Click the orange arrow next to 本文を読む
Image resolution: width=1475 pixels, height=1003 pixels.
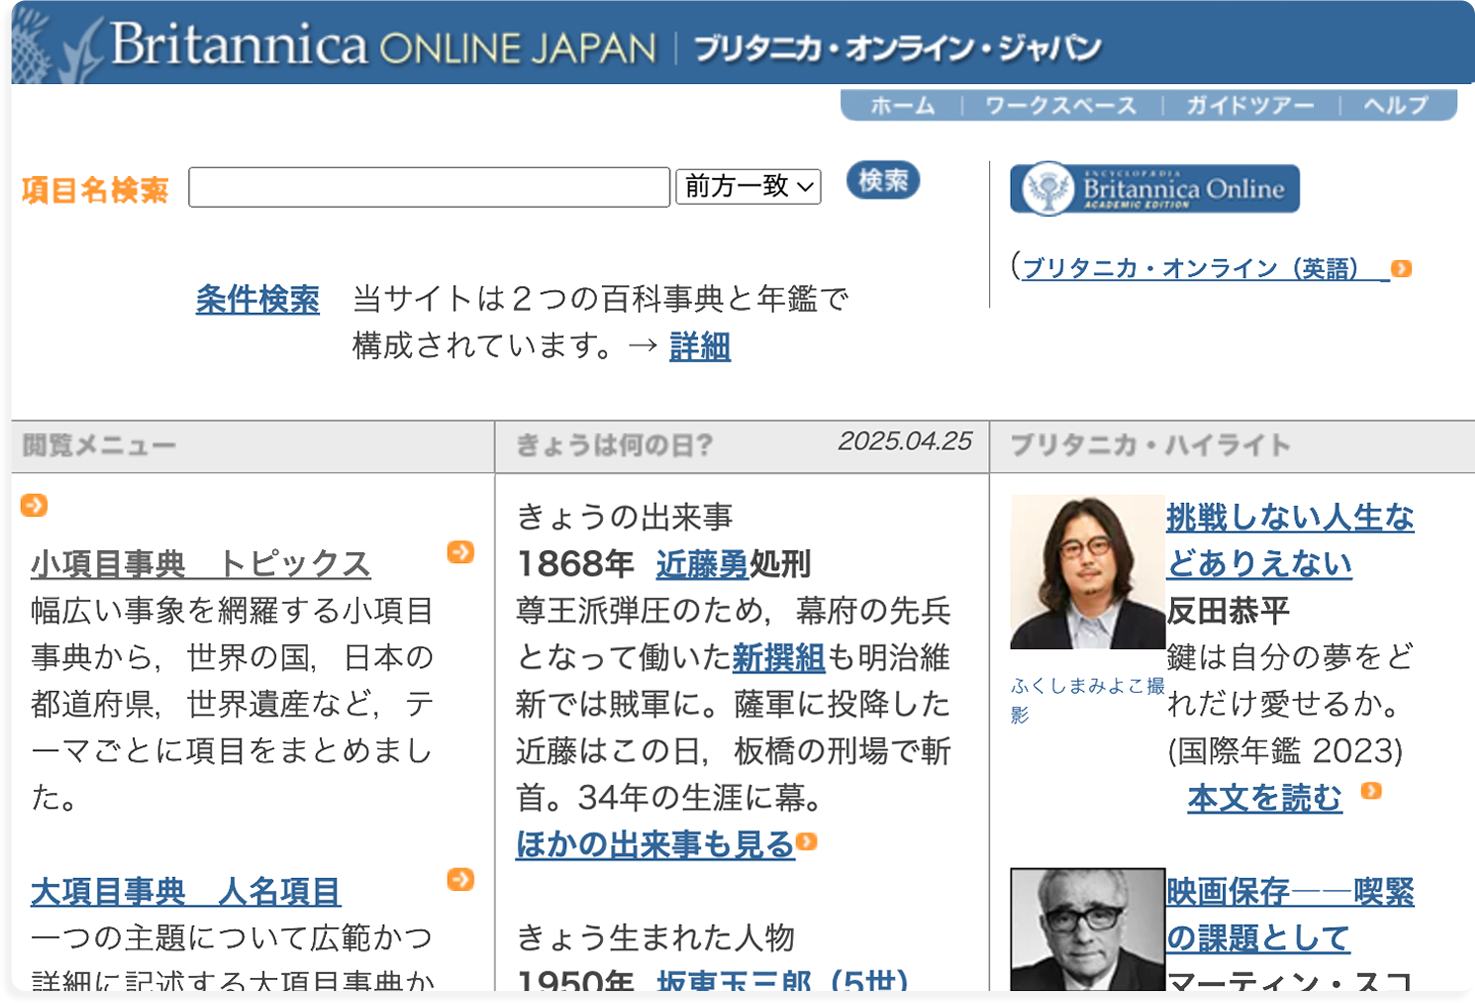pos(1371,791)
